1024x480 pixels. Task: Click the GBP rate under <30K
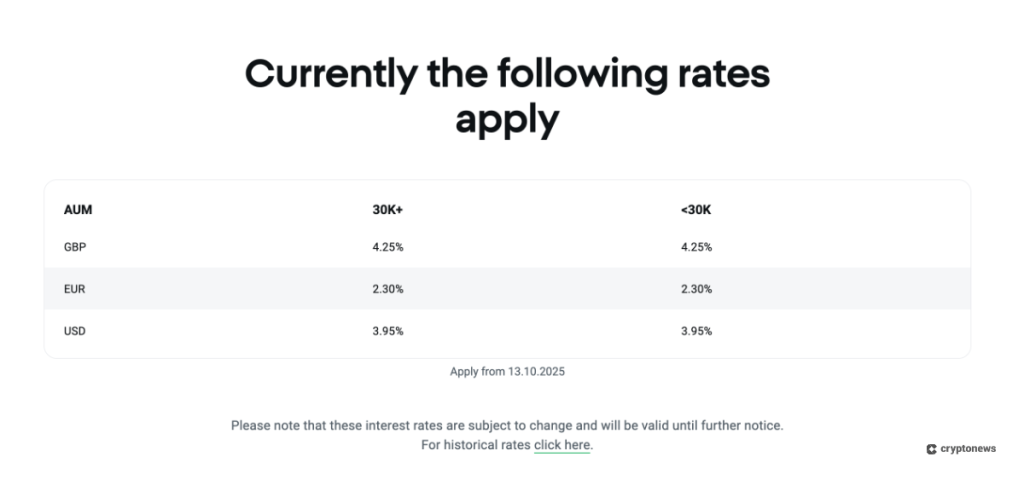696,247
